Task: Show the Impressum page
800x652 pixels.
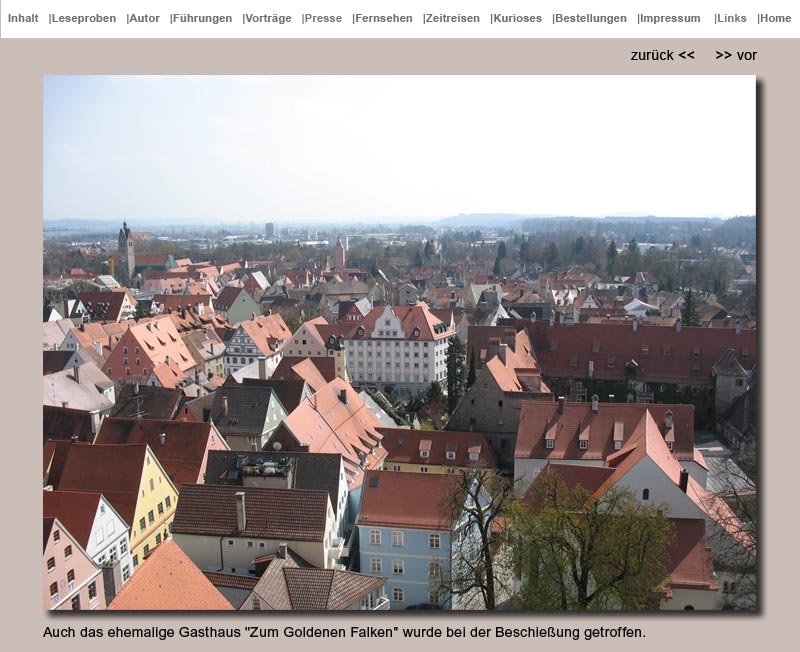Action: (x=670, y=18)
